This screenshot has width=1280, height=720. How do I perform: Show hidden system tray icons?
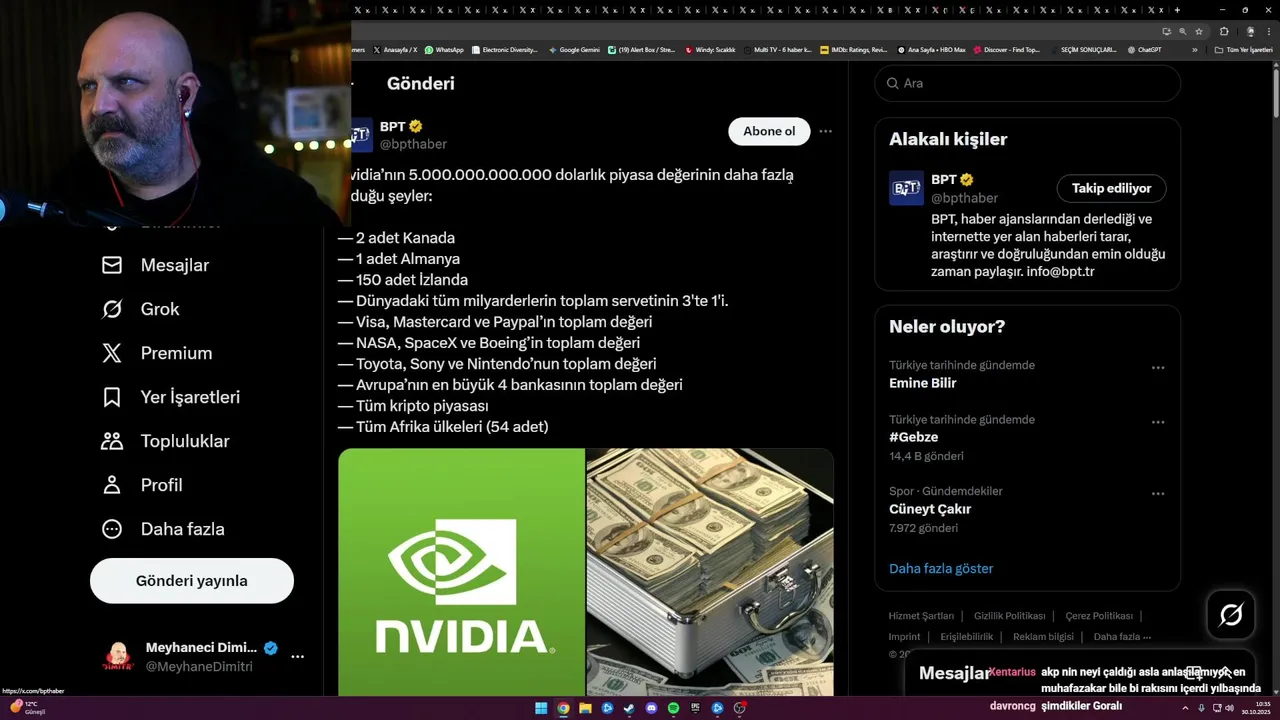[x=1185, y=708]
